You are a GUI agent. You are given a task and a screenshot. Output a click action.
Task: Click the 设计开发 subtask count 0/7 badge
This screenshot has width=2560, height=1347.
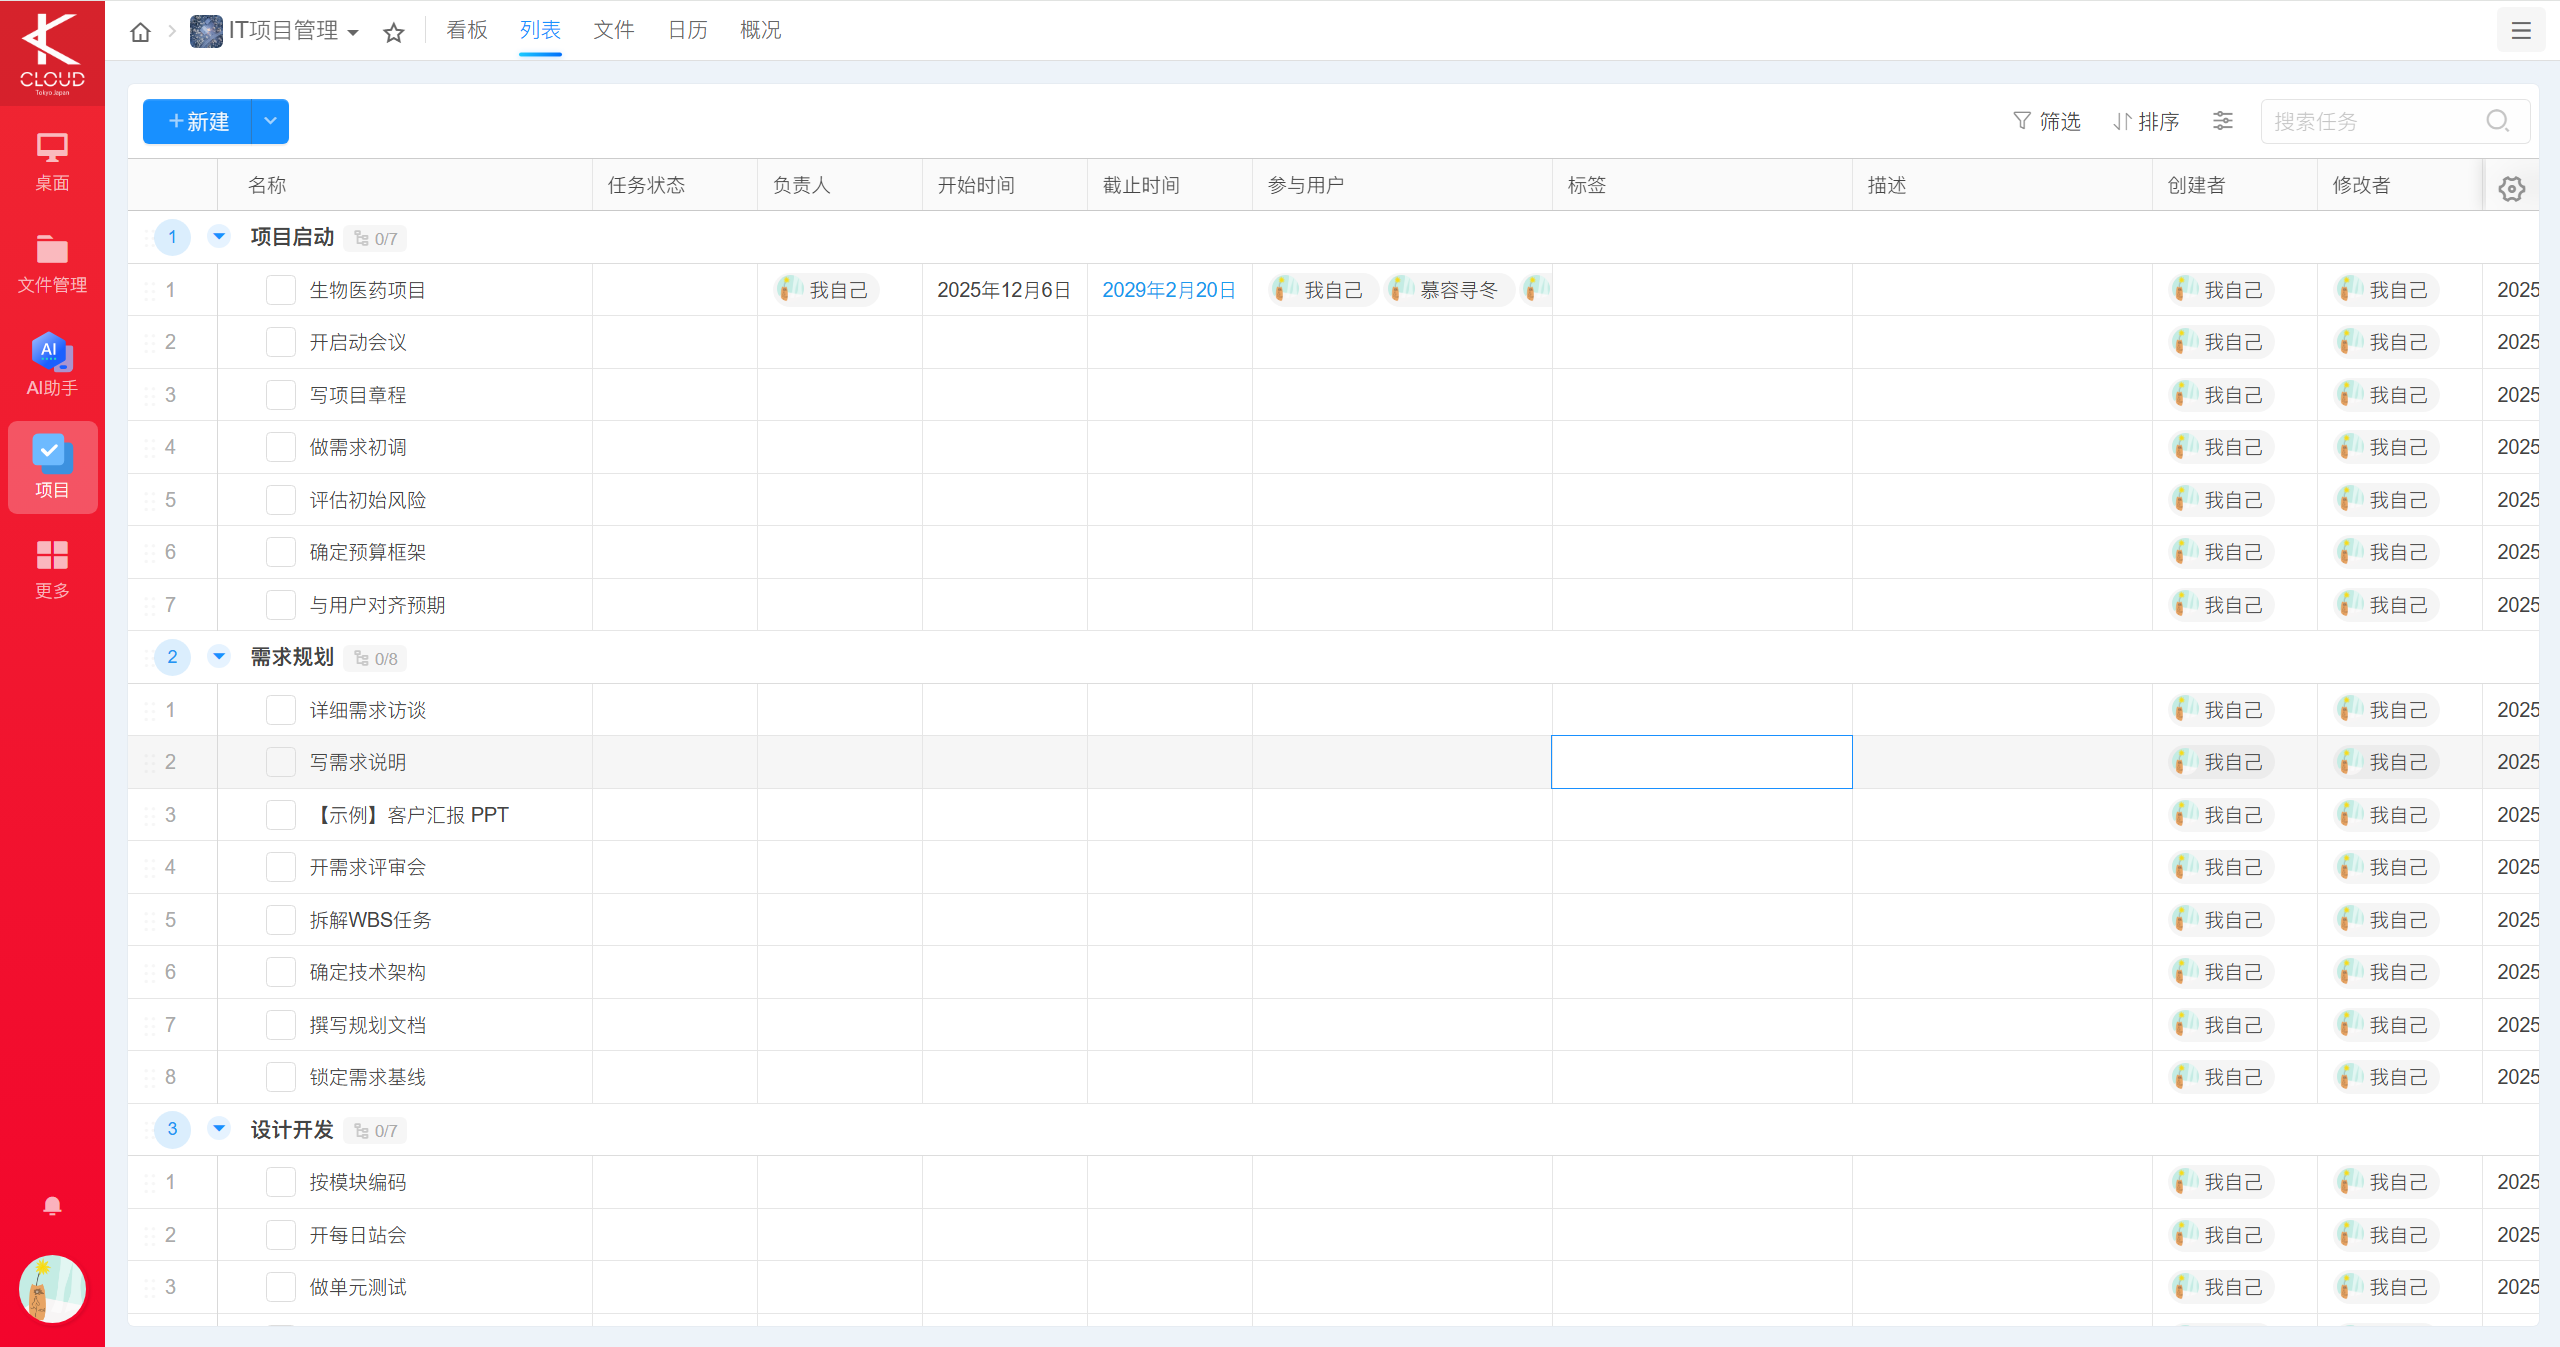[376, 1131]
